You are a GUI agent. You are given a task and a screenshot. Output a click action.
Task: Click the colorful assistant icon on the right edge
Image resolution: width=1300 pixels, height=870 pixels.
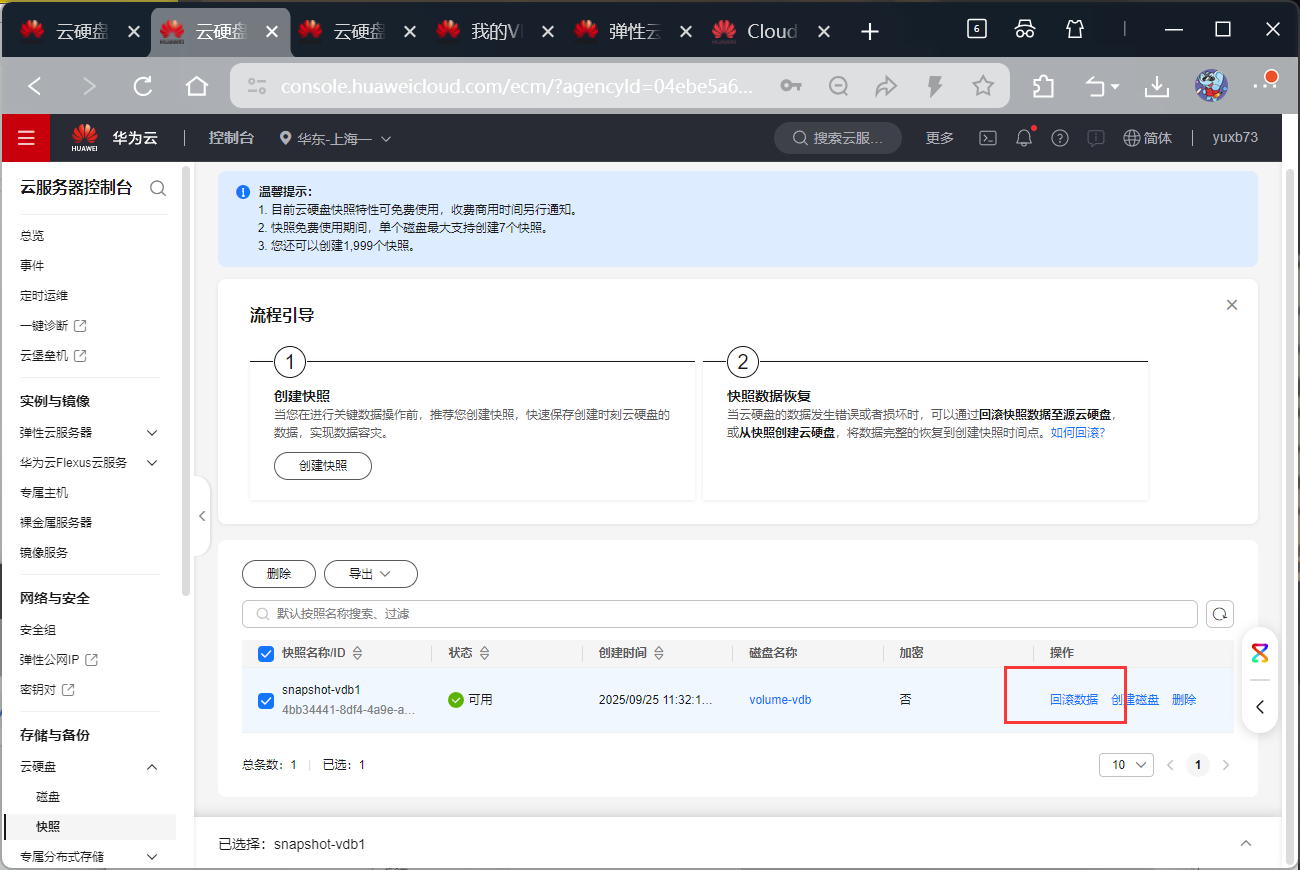1260,654
